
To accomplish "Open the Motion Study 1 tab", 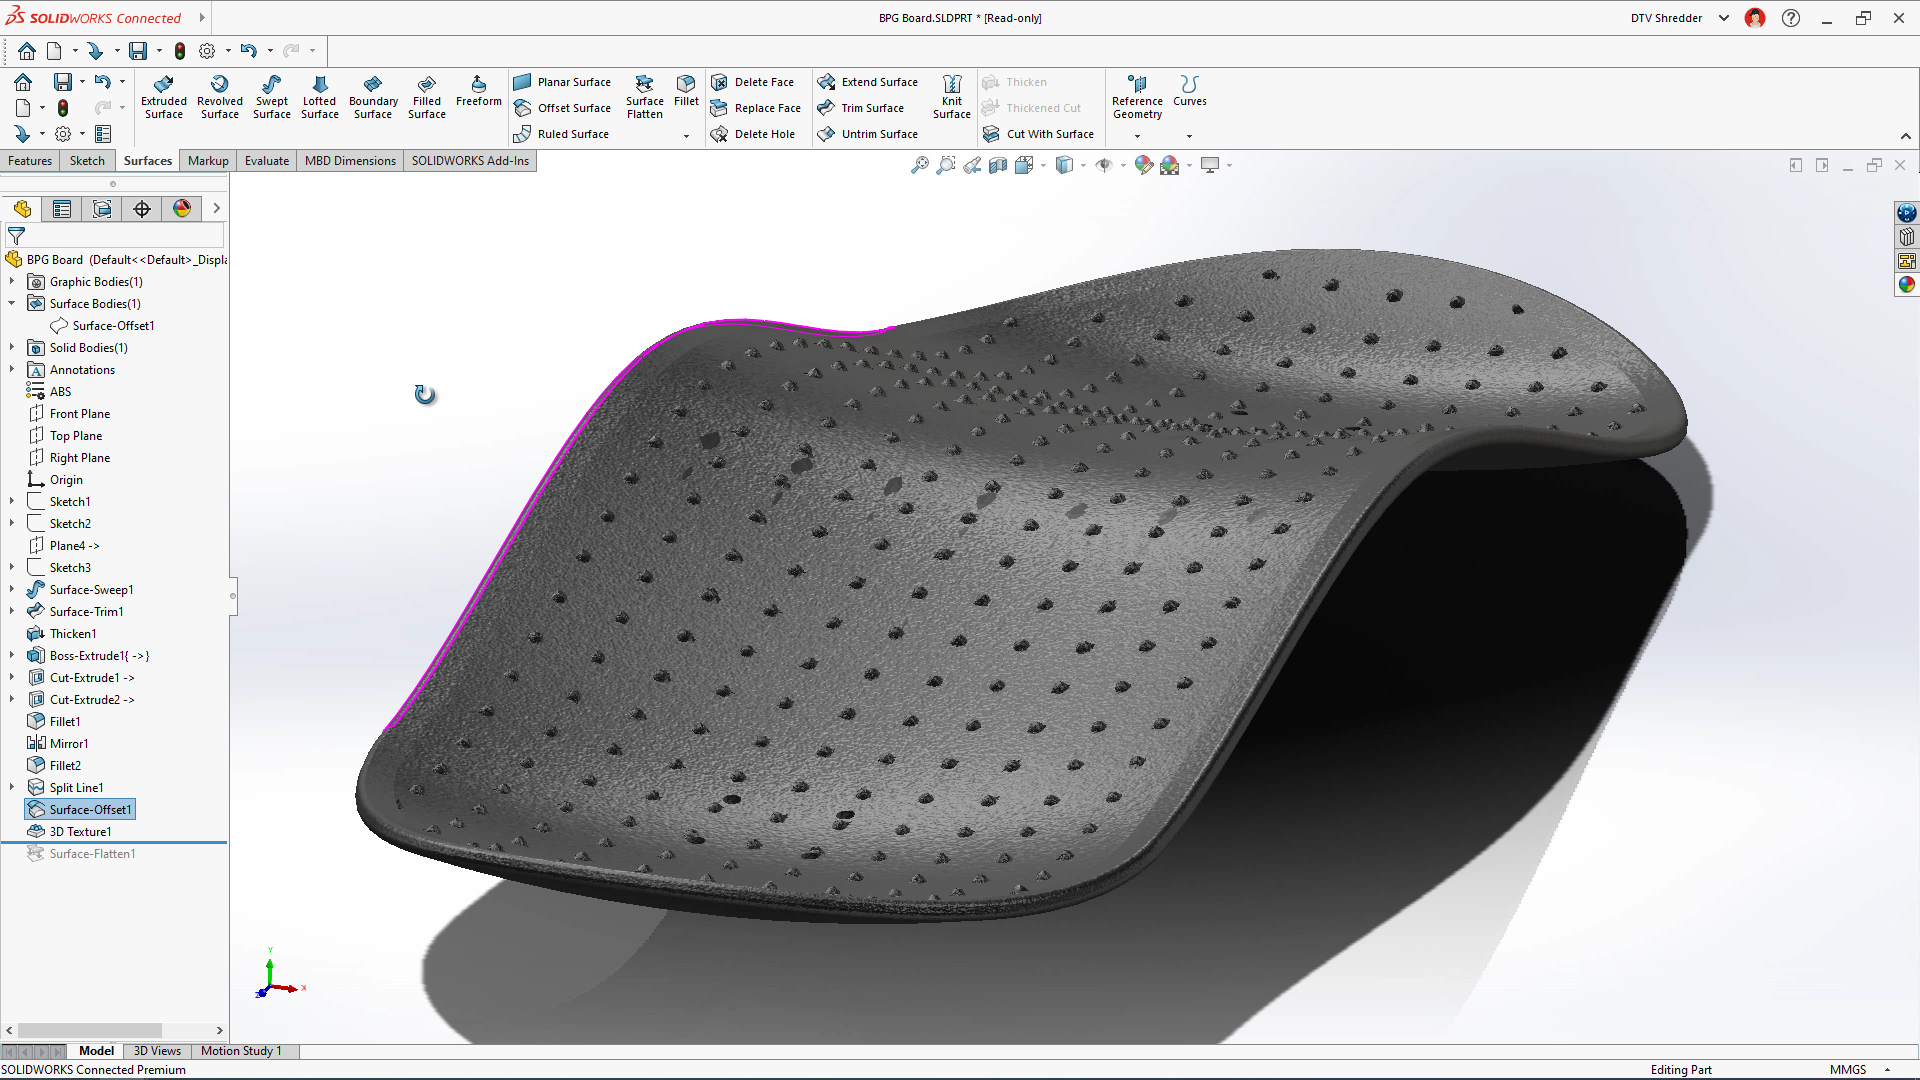I will [x=241, y=1051].
